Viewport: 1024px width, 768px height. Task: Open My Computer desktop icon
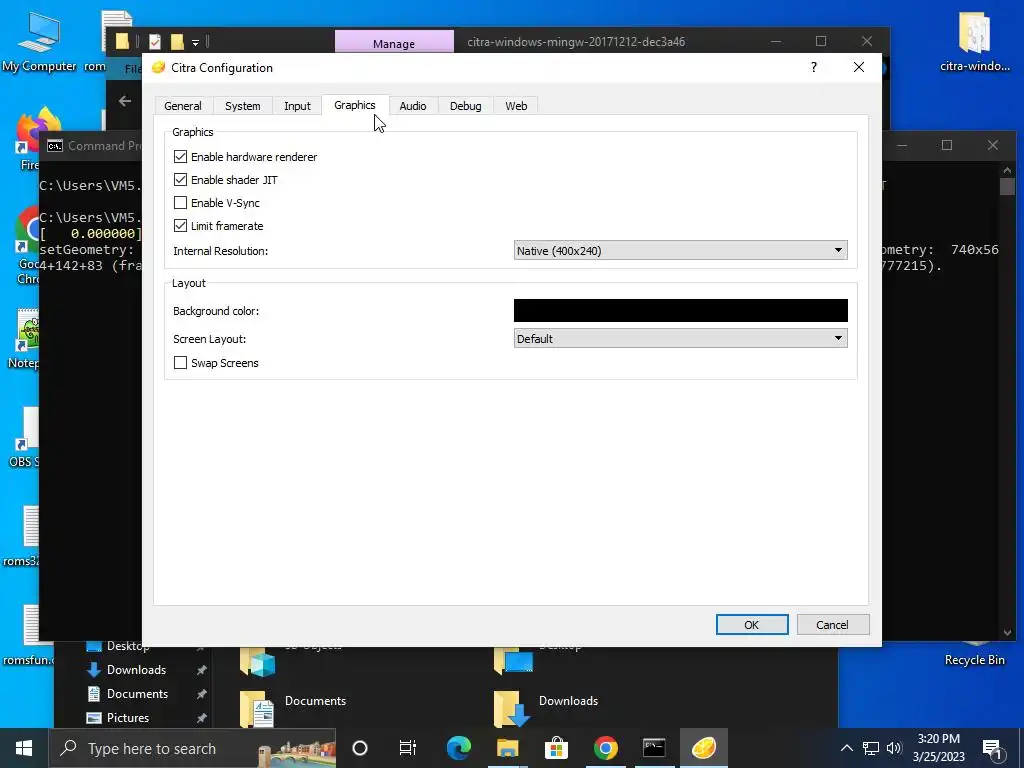click(39, 43)
